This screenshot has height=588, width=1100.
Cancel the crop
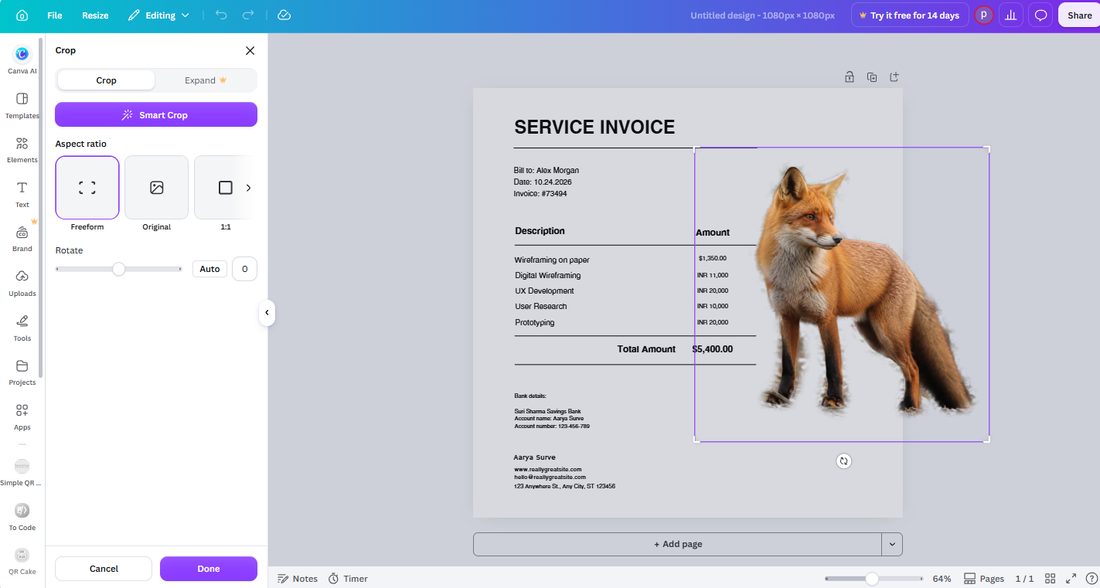(104, 569)
